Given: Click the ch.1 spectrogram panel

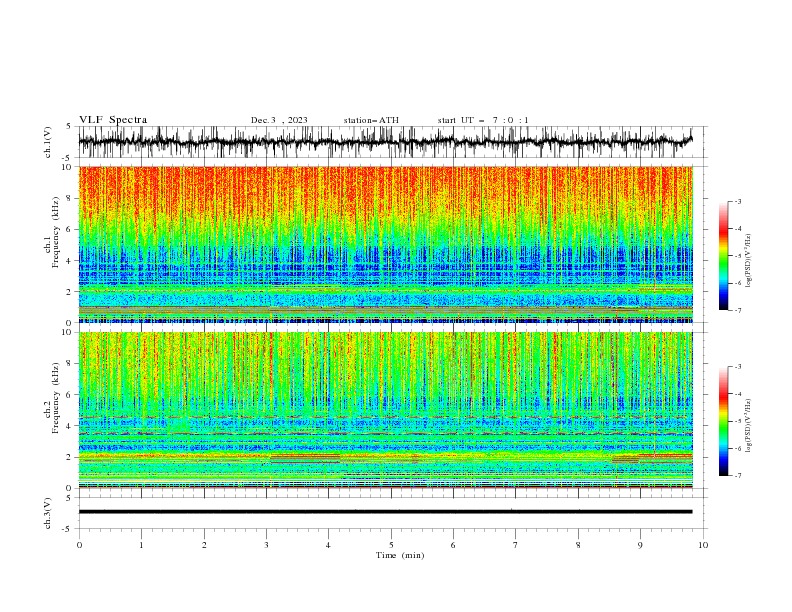Looking at the screenshot, I should coord(385,244).
